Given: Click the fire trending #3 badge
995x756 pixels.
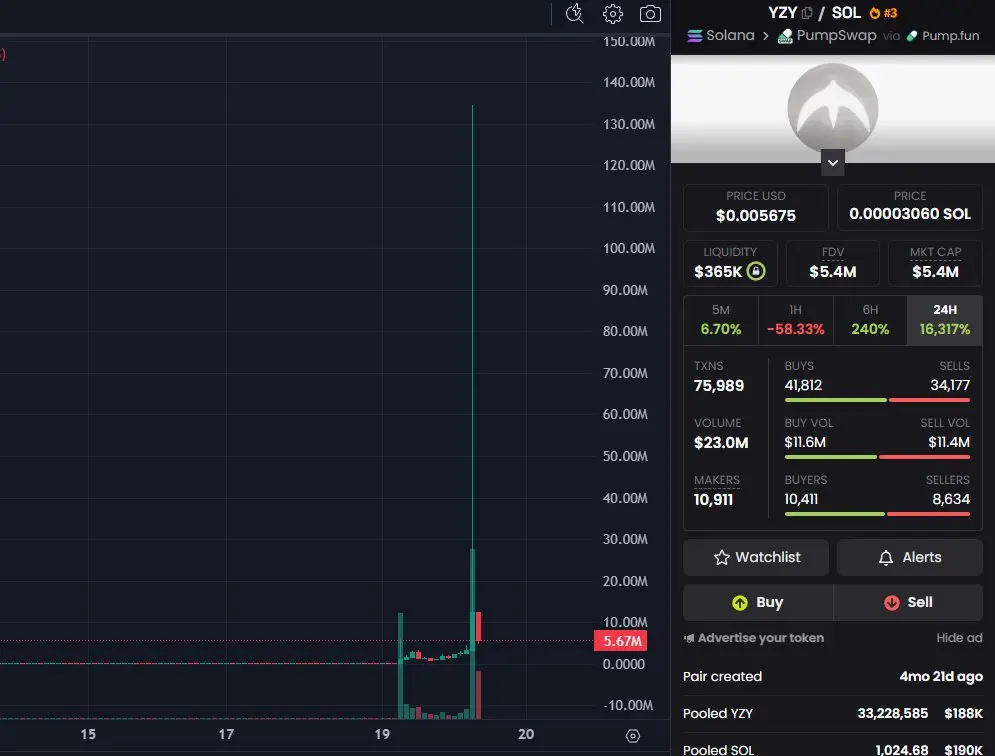Looking at the screenshot, I should [x=883, y=13].
